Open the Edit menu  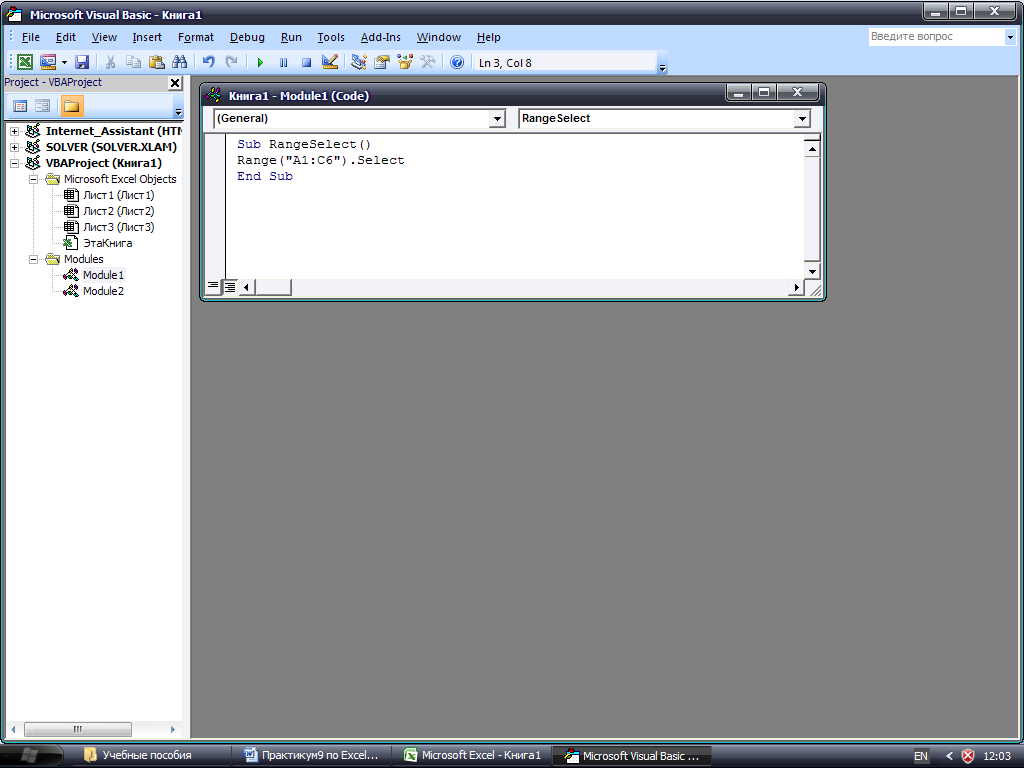(x=65, y=37)
